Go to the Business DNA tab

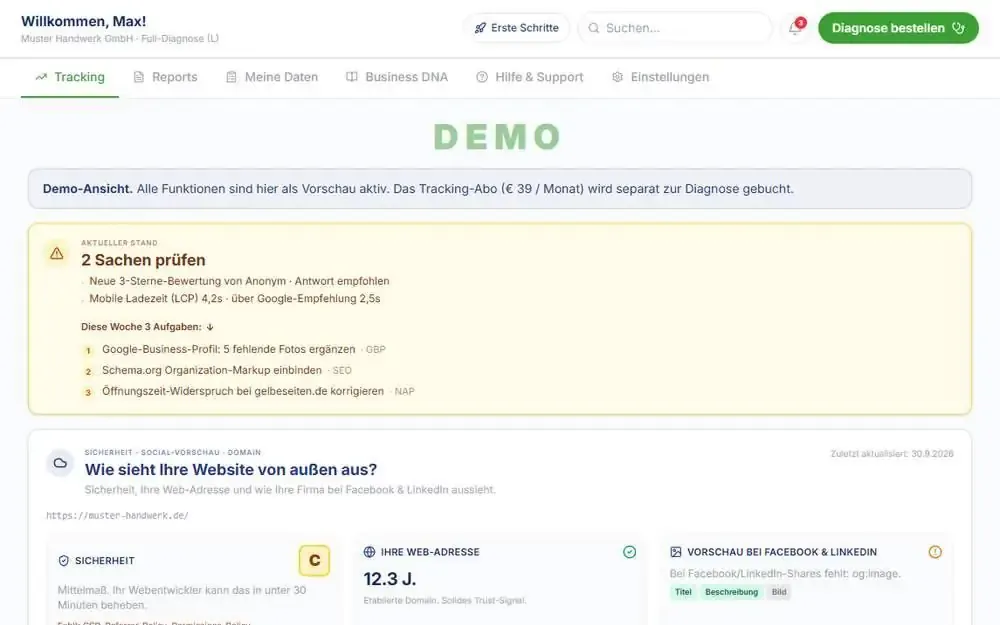click(x=397, y=77)
